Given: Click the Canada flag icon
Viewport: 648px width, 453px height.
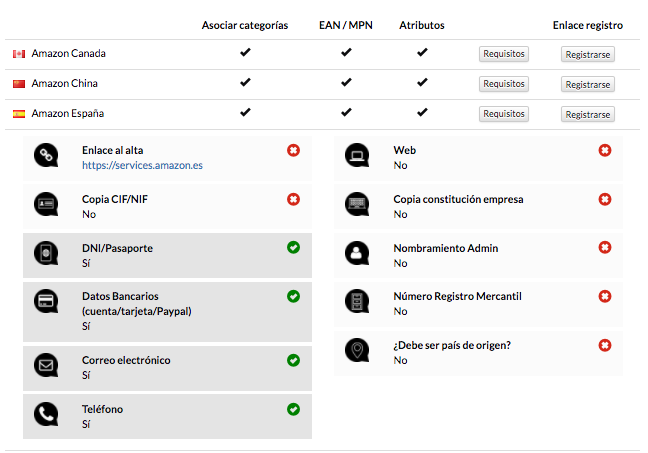Looking at the screenshot, I should (19, 54).
